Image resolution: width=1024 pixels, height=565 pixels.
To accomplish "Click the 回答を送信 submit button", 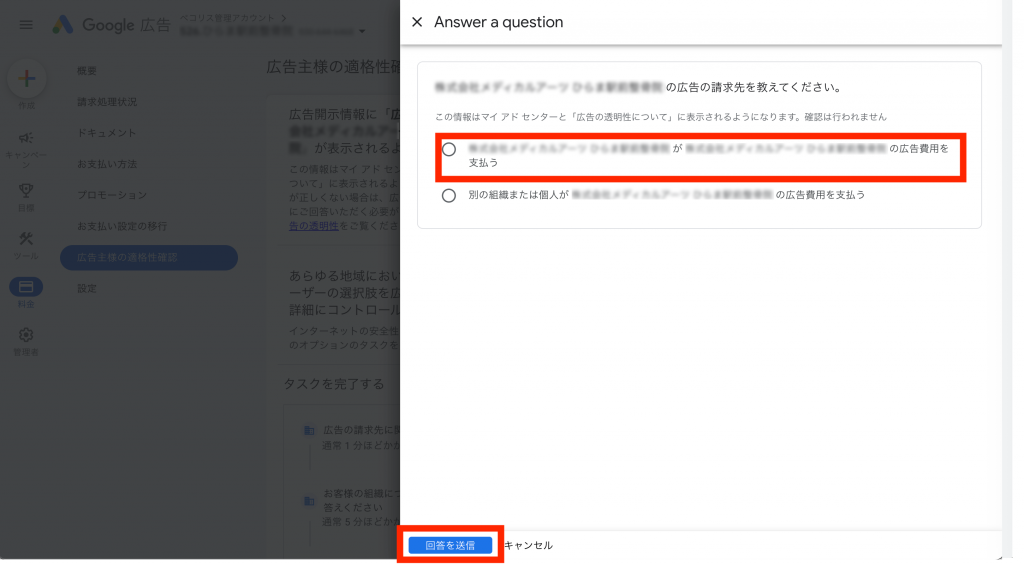I will coord(450,545).
